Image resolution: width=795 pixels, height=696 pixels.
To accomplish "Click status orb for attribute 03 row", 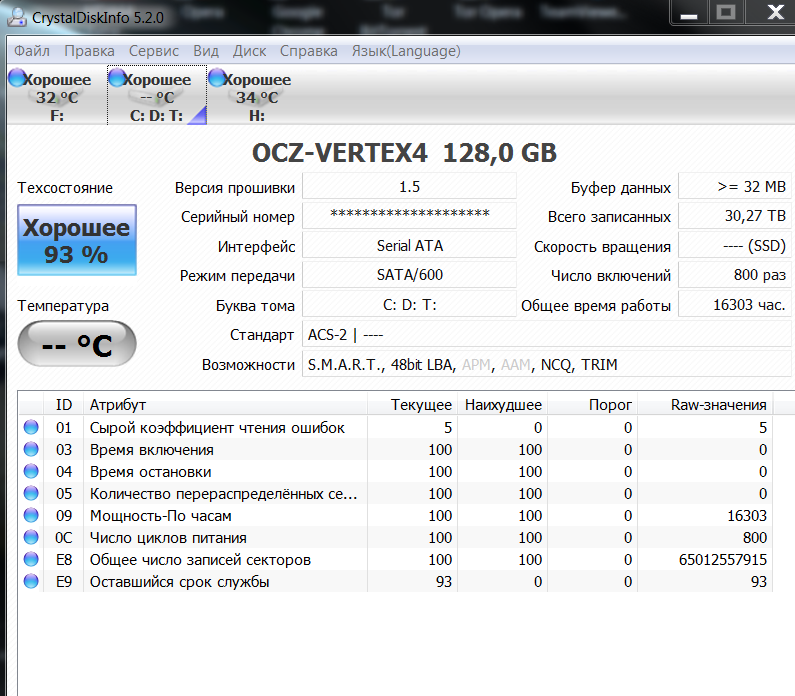I will [x=31, y=449].
